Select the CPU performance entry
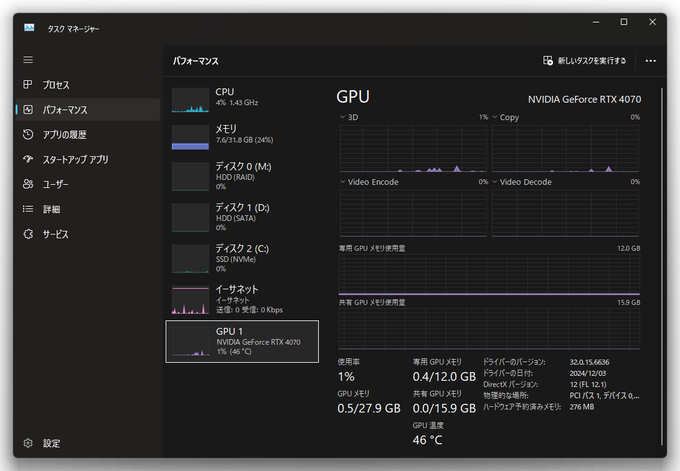This screenshot has height=471, width=680. tap(242, 99)
